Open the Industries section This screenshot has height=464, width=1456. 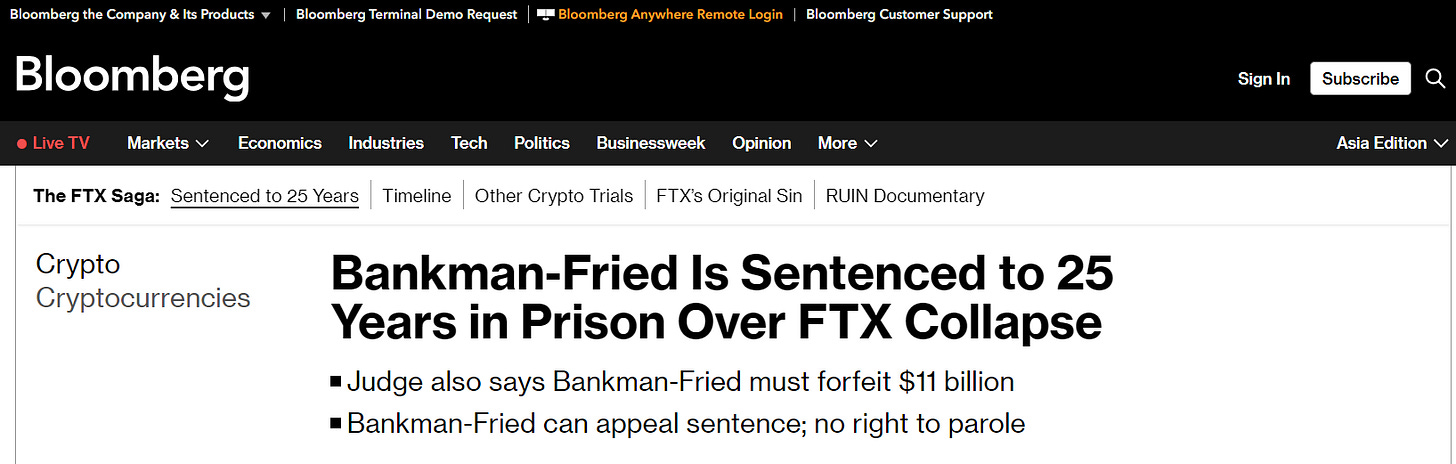point(386,143)
